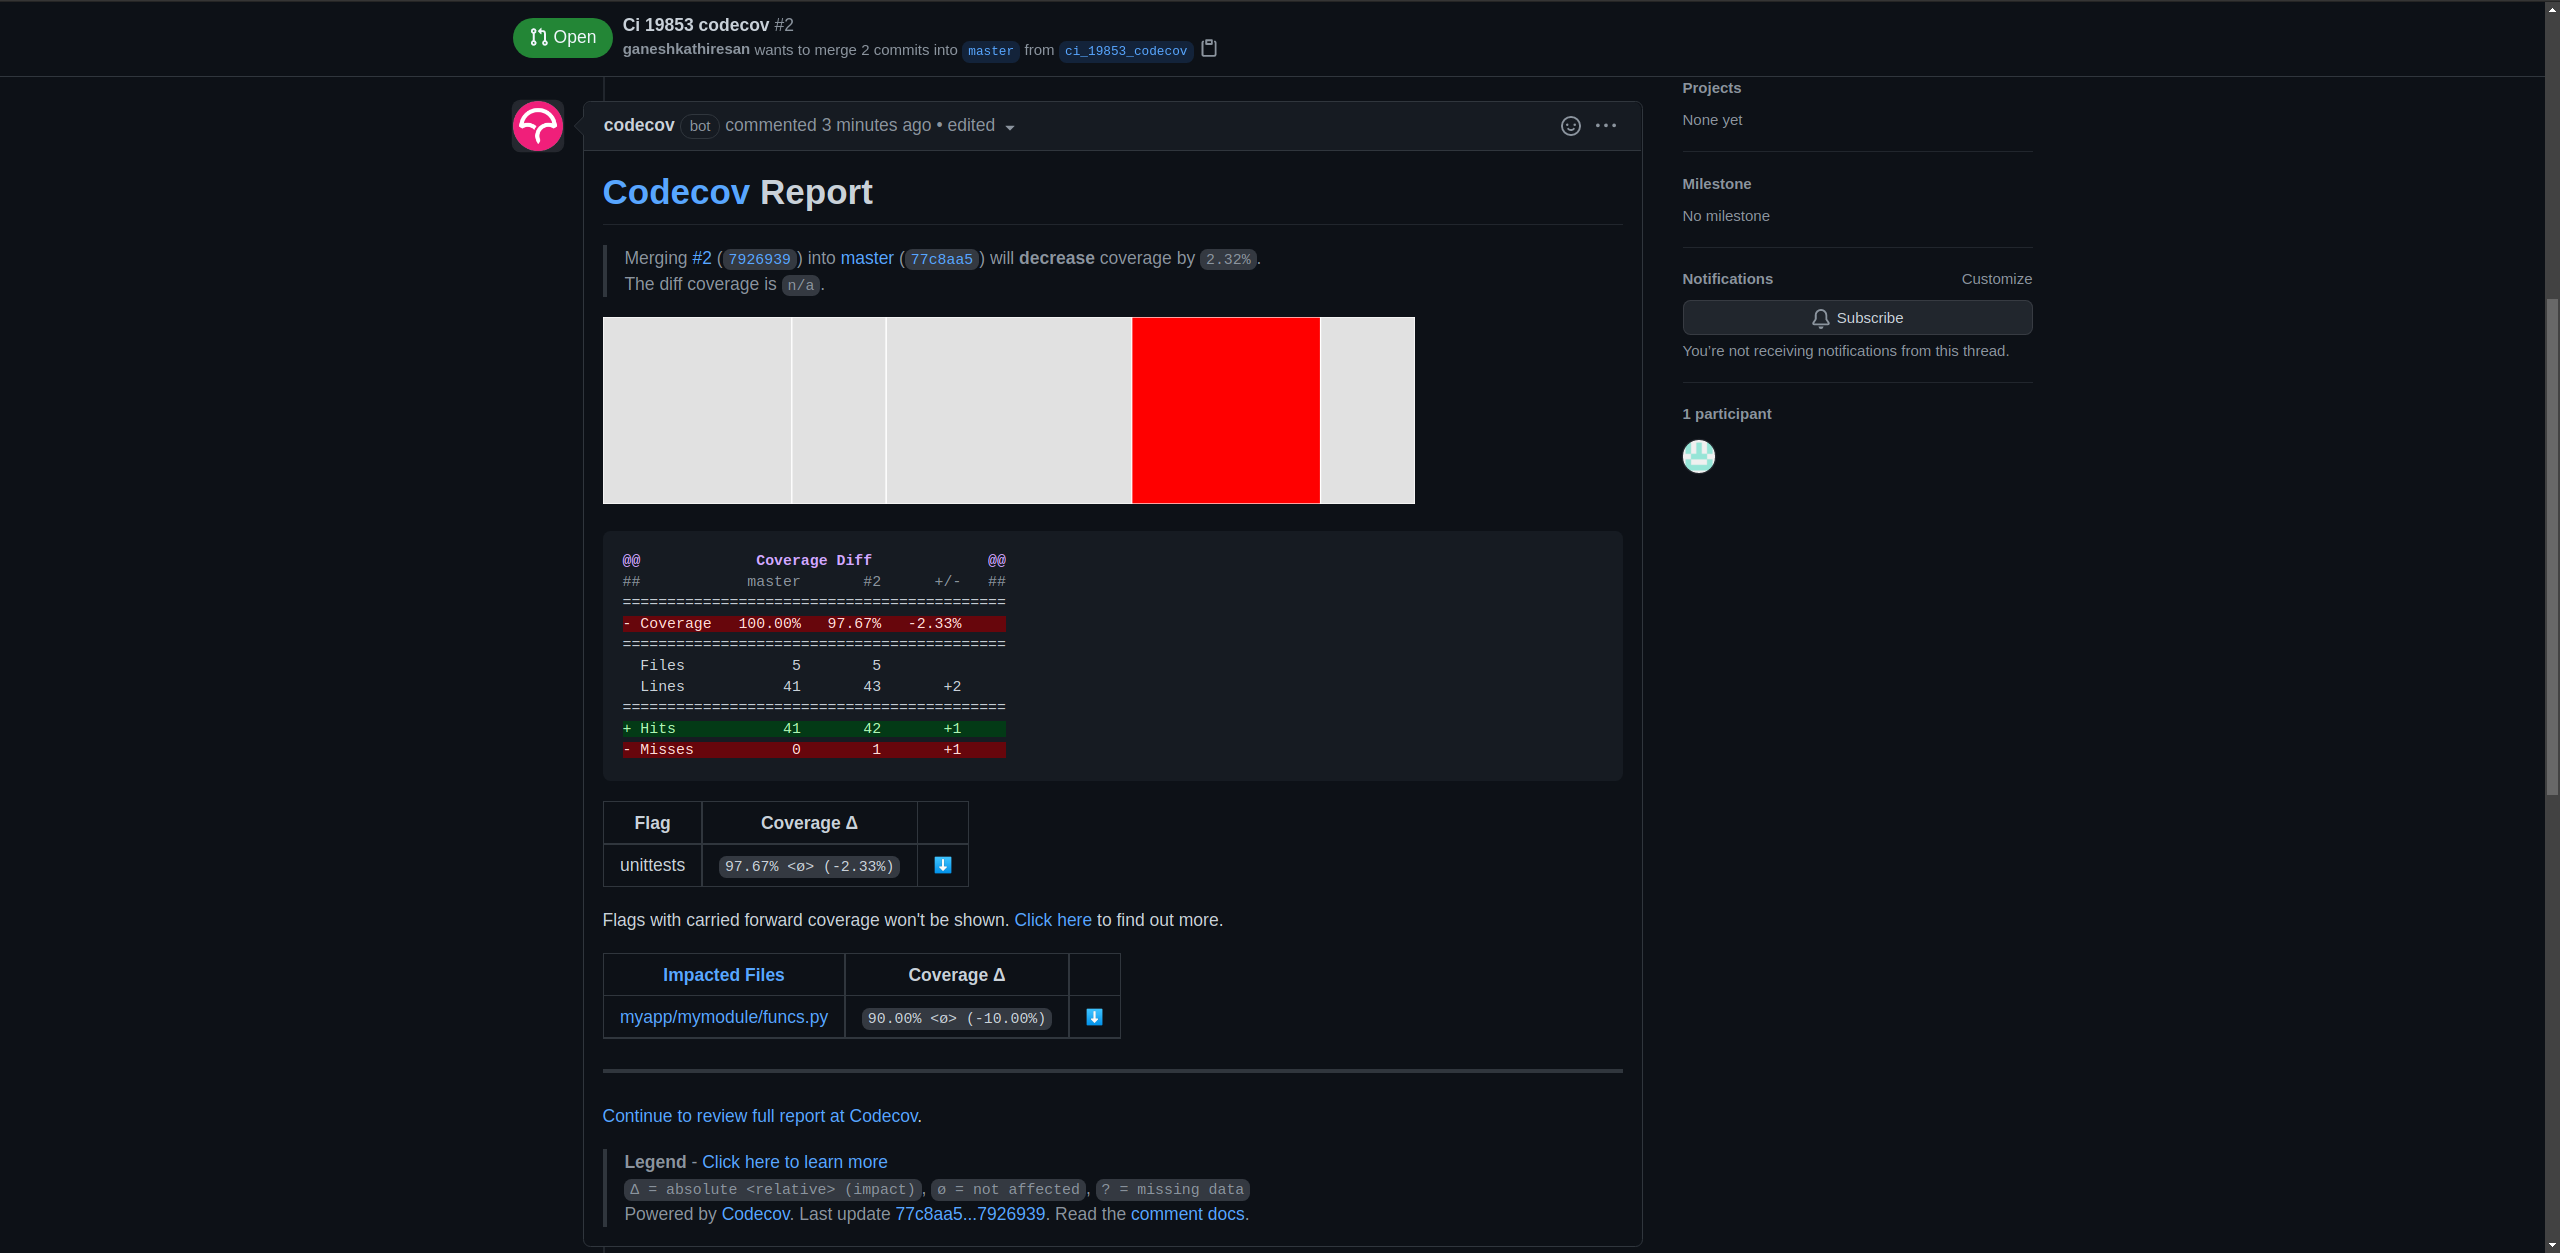Open 'Click here to learn more' legend link
Image resolution: width=2560 pixels, height=1253 pixels.
point(794,1162)
